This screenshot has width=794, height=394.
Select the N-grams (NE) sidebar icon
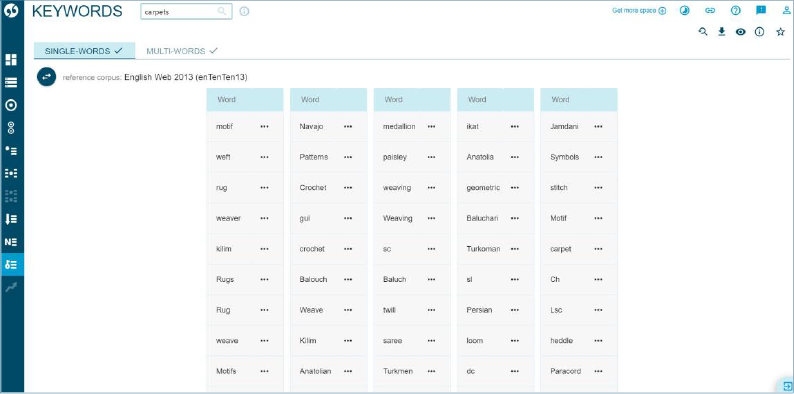click(11, 242)
